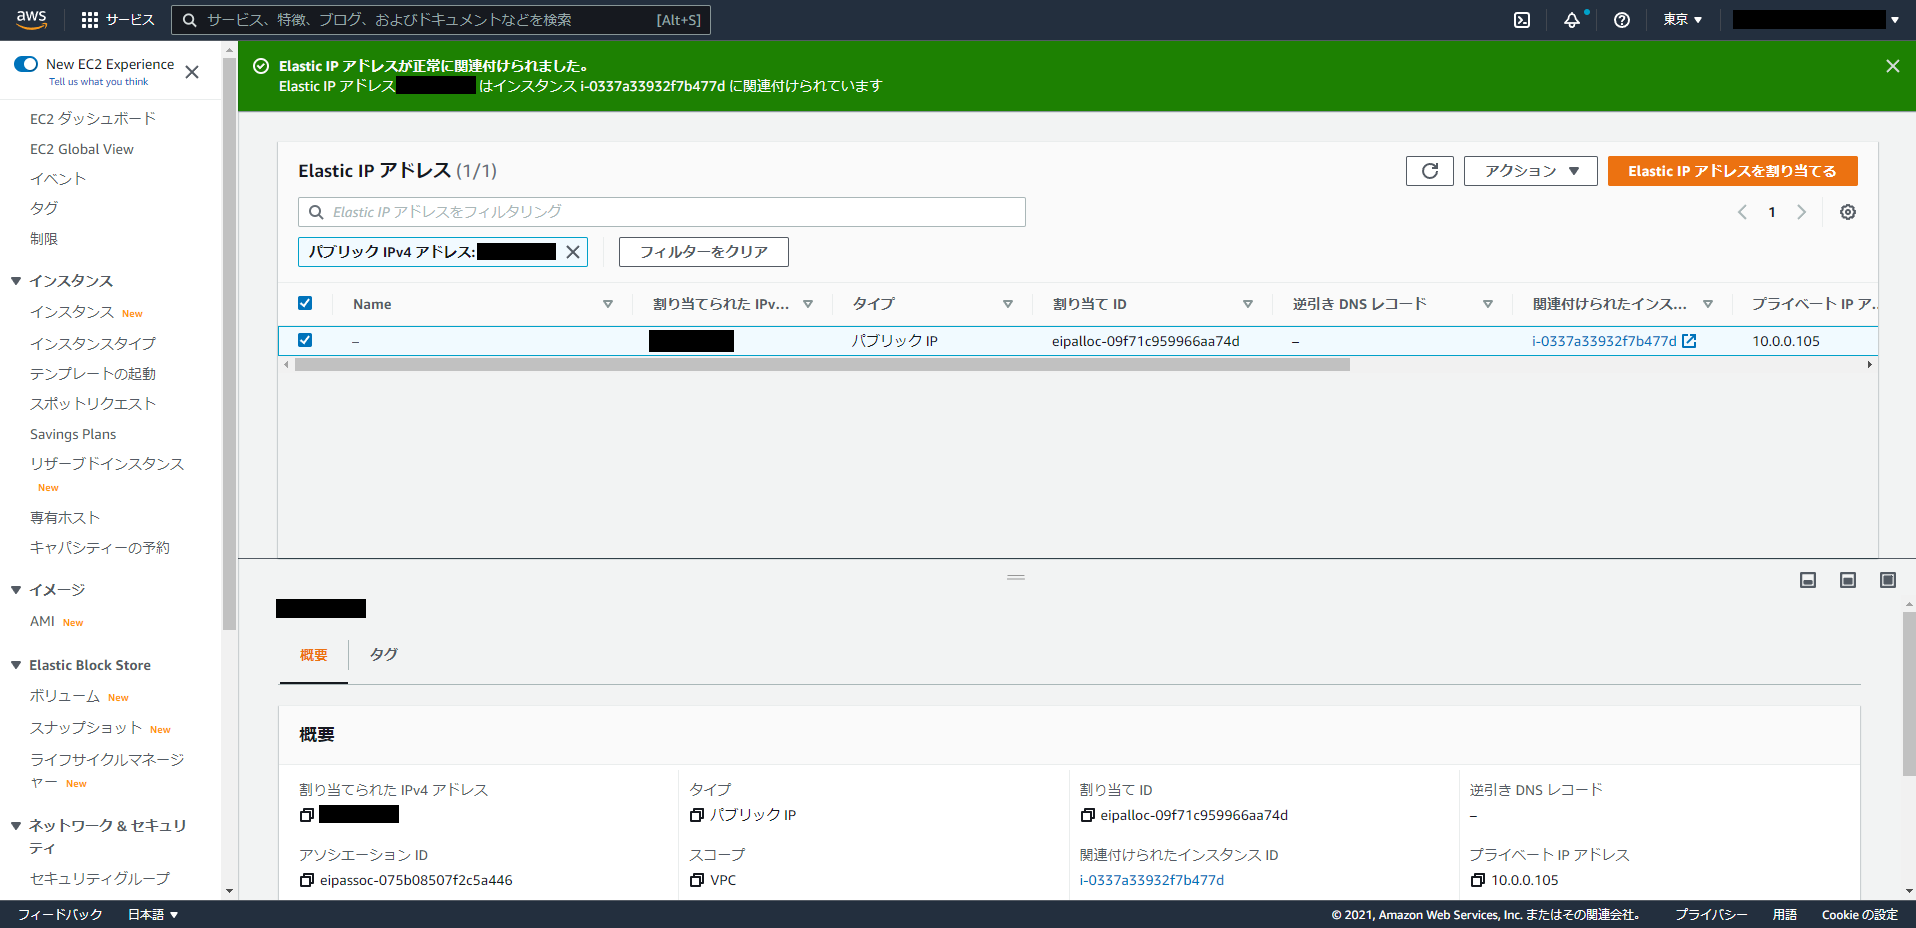The height and width of the screenshot is (928, 1916).
Task: Open the フィードバック footer link
Action: point(60,914)
